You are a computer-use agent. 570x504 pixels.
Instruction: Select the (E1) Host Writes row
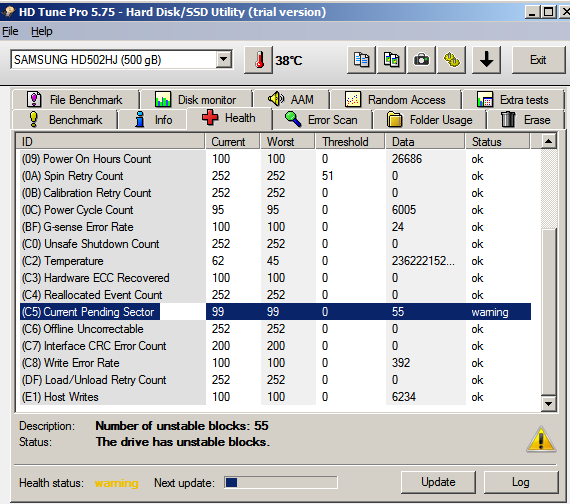(x=275, y=397)
